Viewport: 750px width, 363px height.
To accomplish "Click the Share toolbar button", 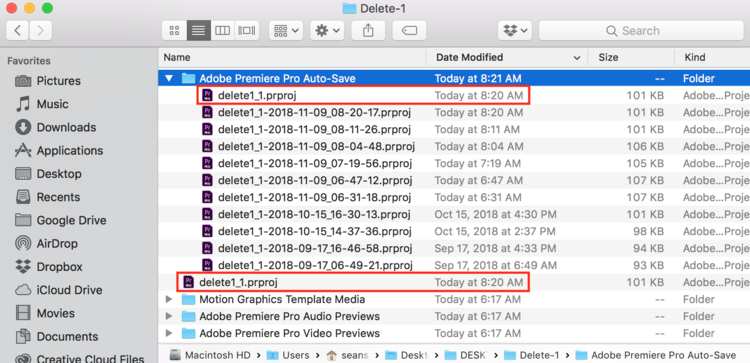I will (x=368, y=31).
